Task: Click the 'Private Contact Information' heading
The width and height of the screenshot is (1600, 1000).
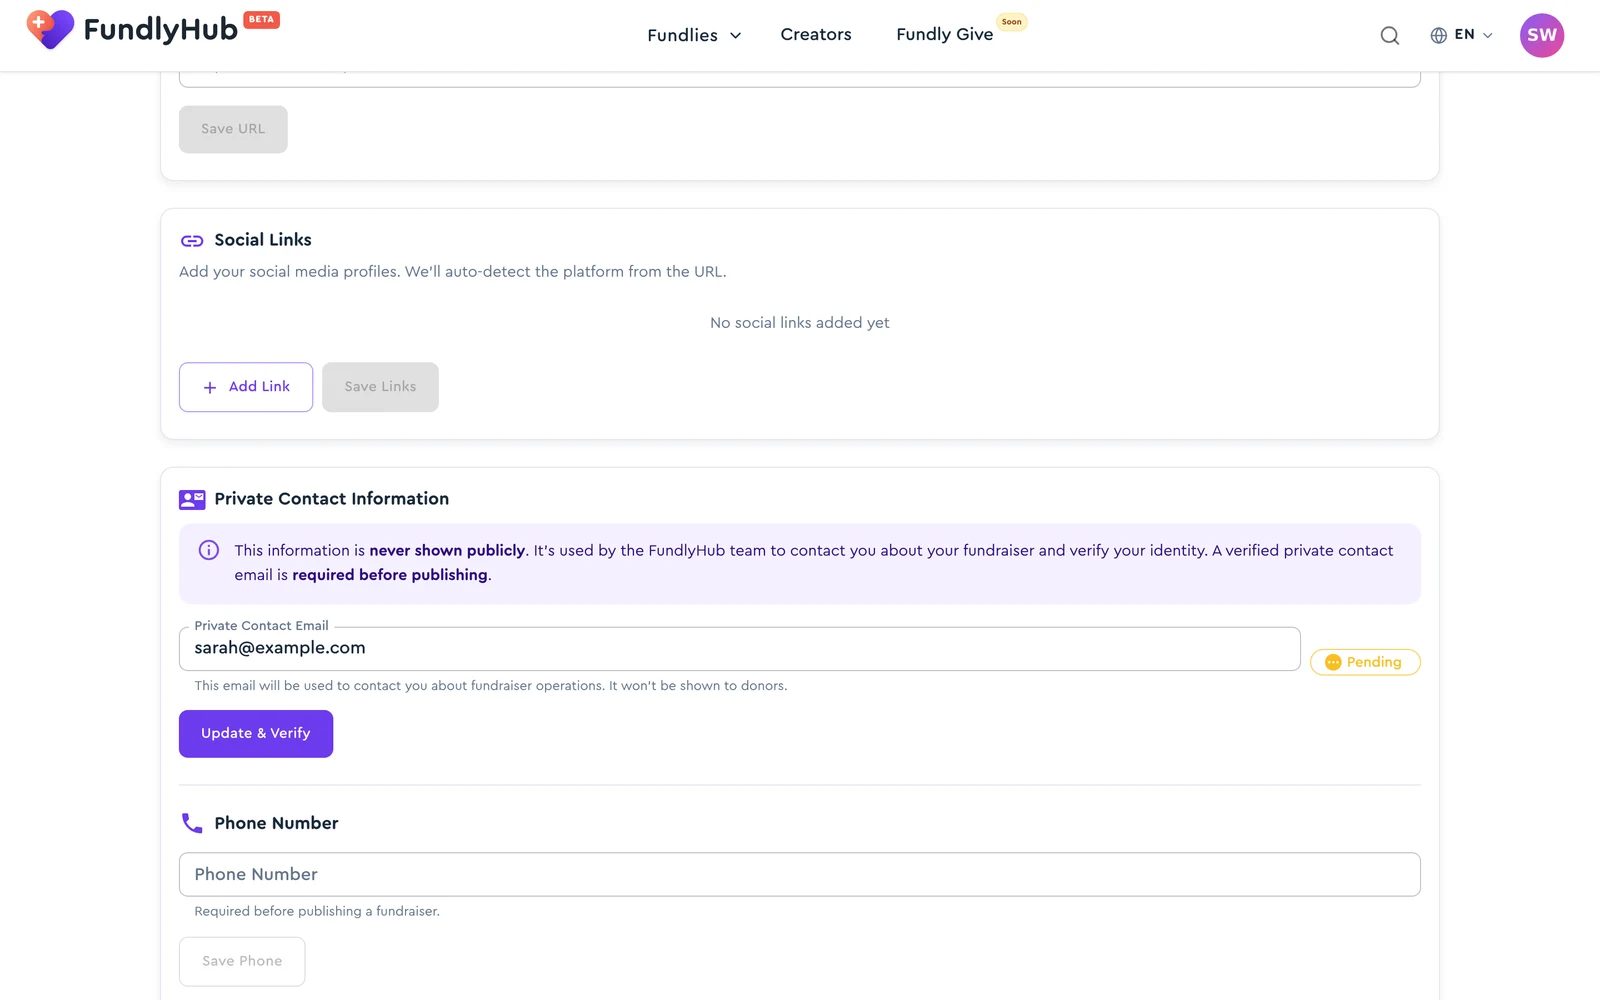Action: (331, 499)
